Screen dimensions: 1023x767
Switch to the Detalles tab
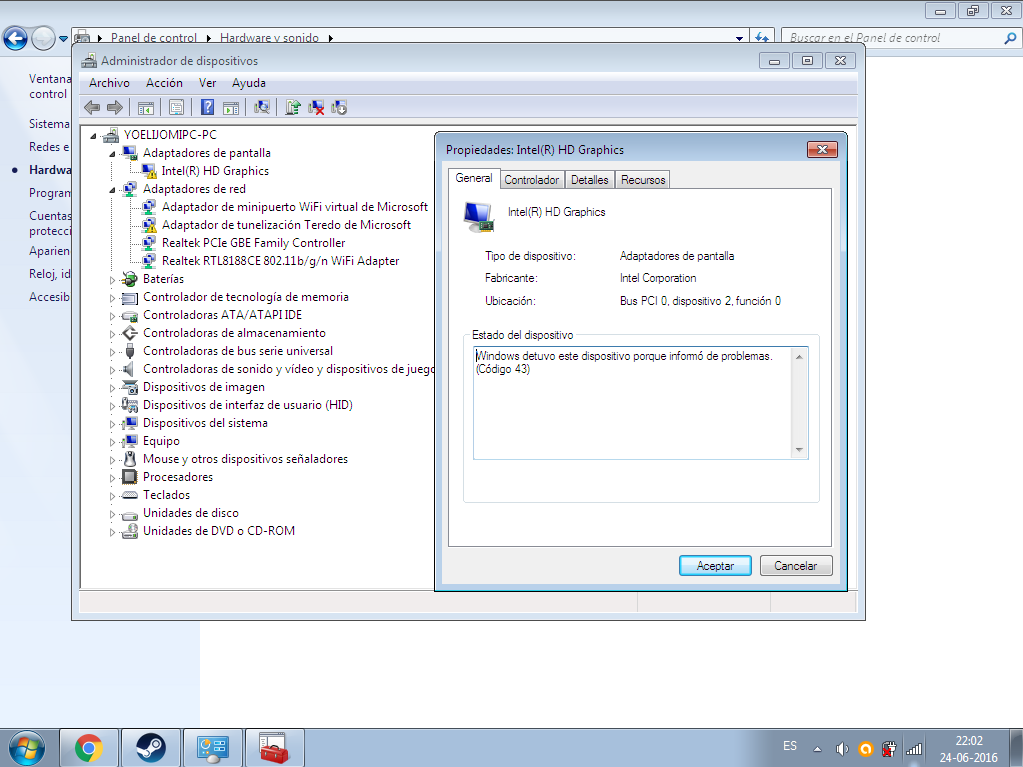589,180
